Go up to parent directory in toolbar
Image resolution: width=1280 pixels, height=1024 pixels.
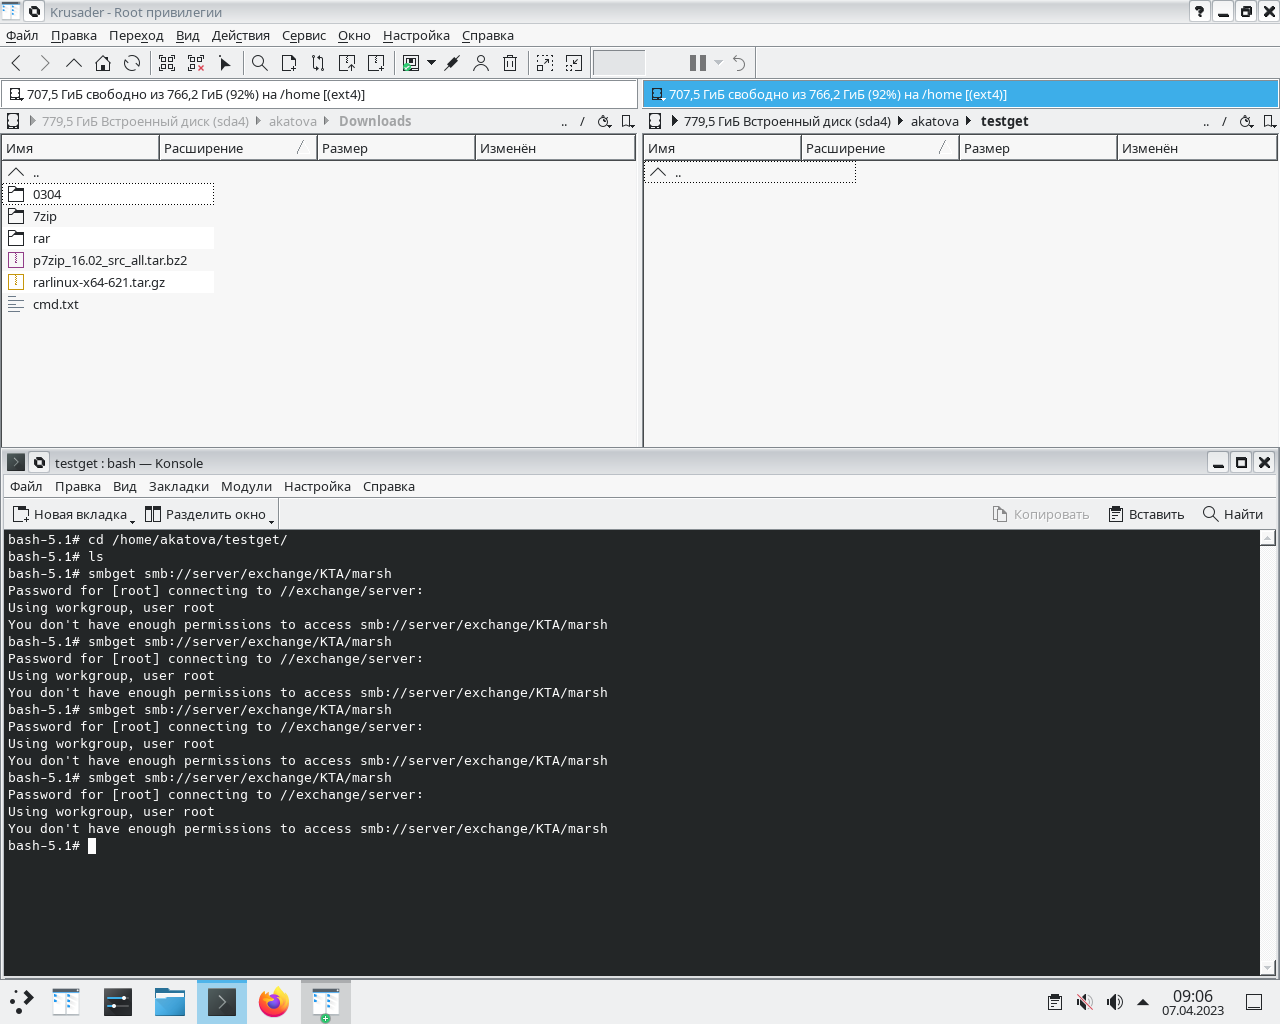click(74, 63)
